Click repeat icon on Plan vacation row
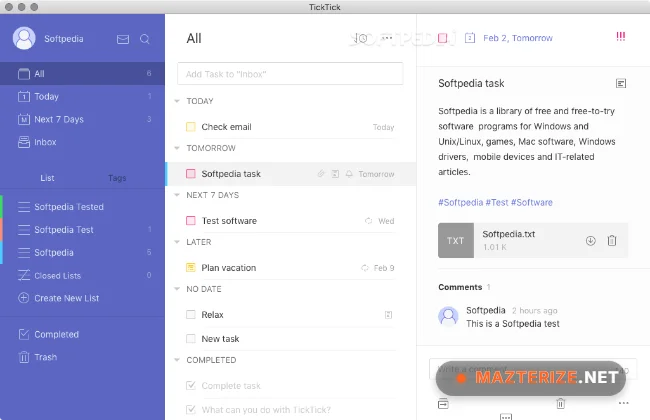The image size is (650, 420). 365,268
